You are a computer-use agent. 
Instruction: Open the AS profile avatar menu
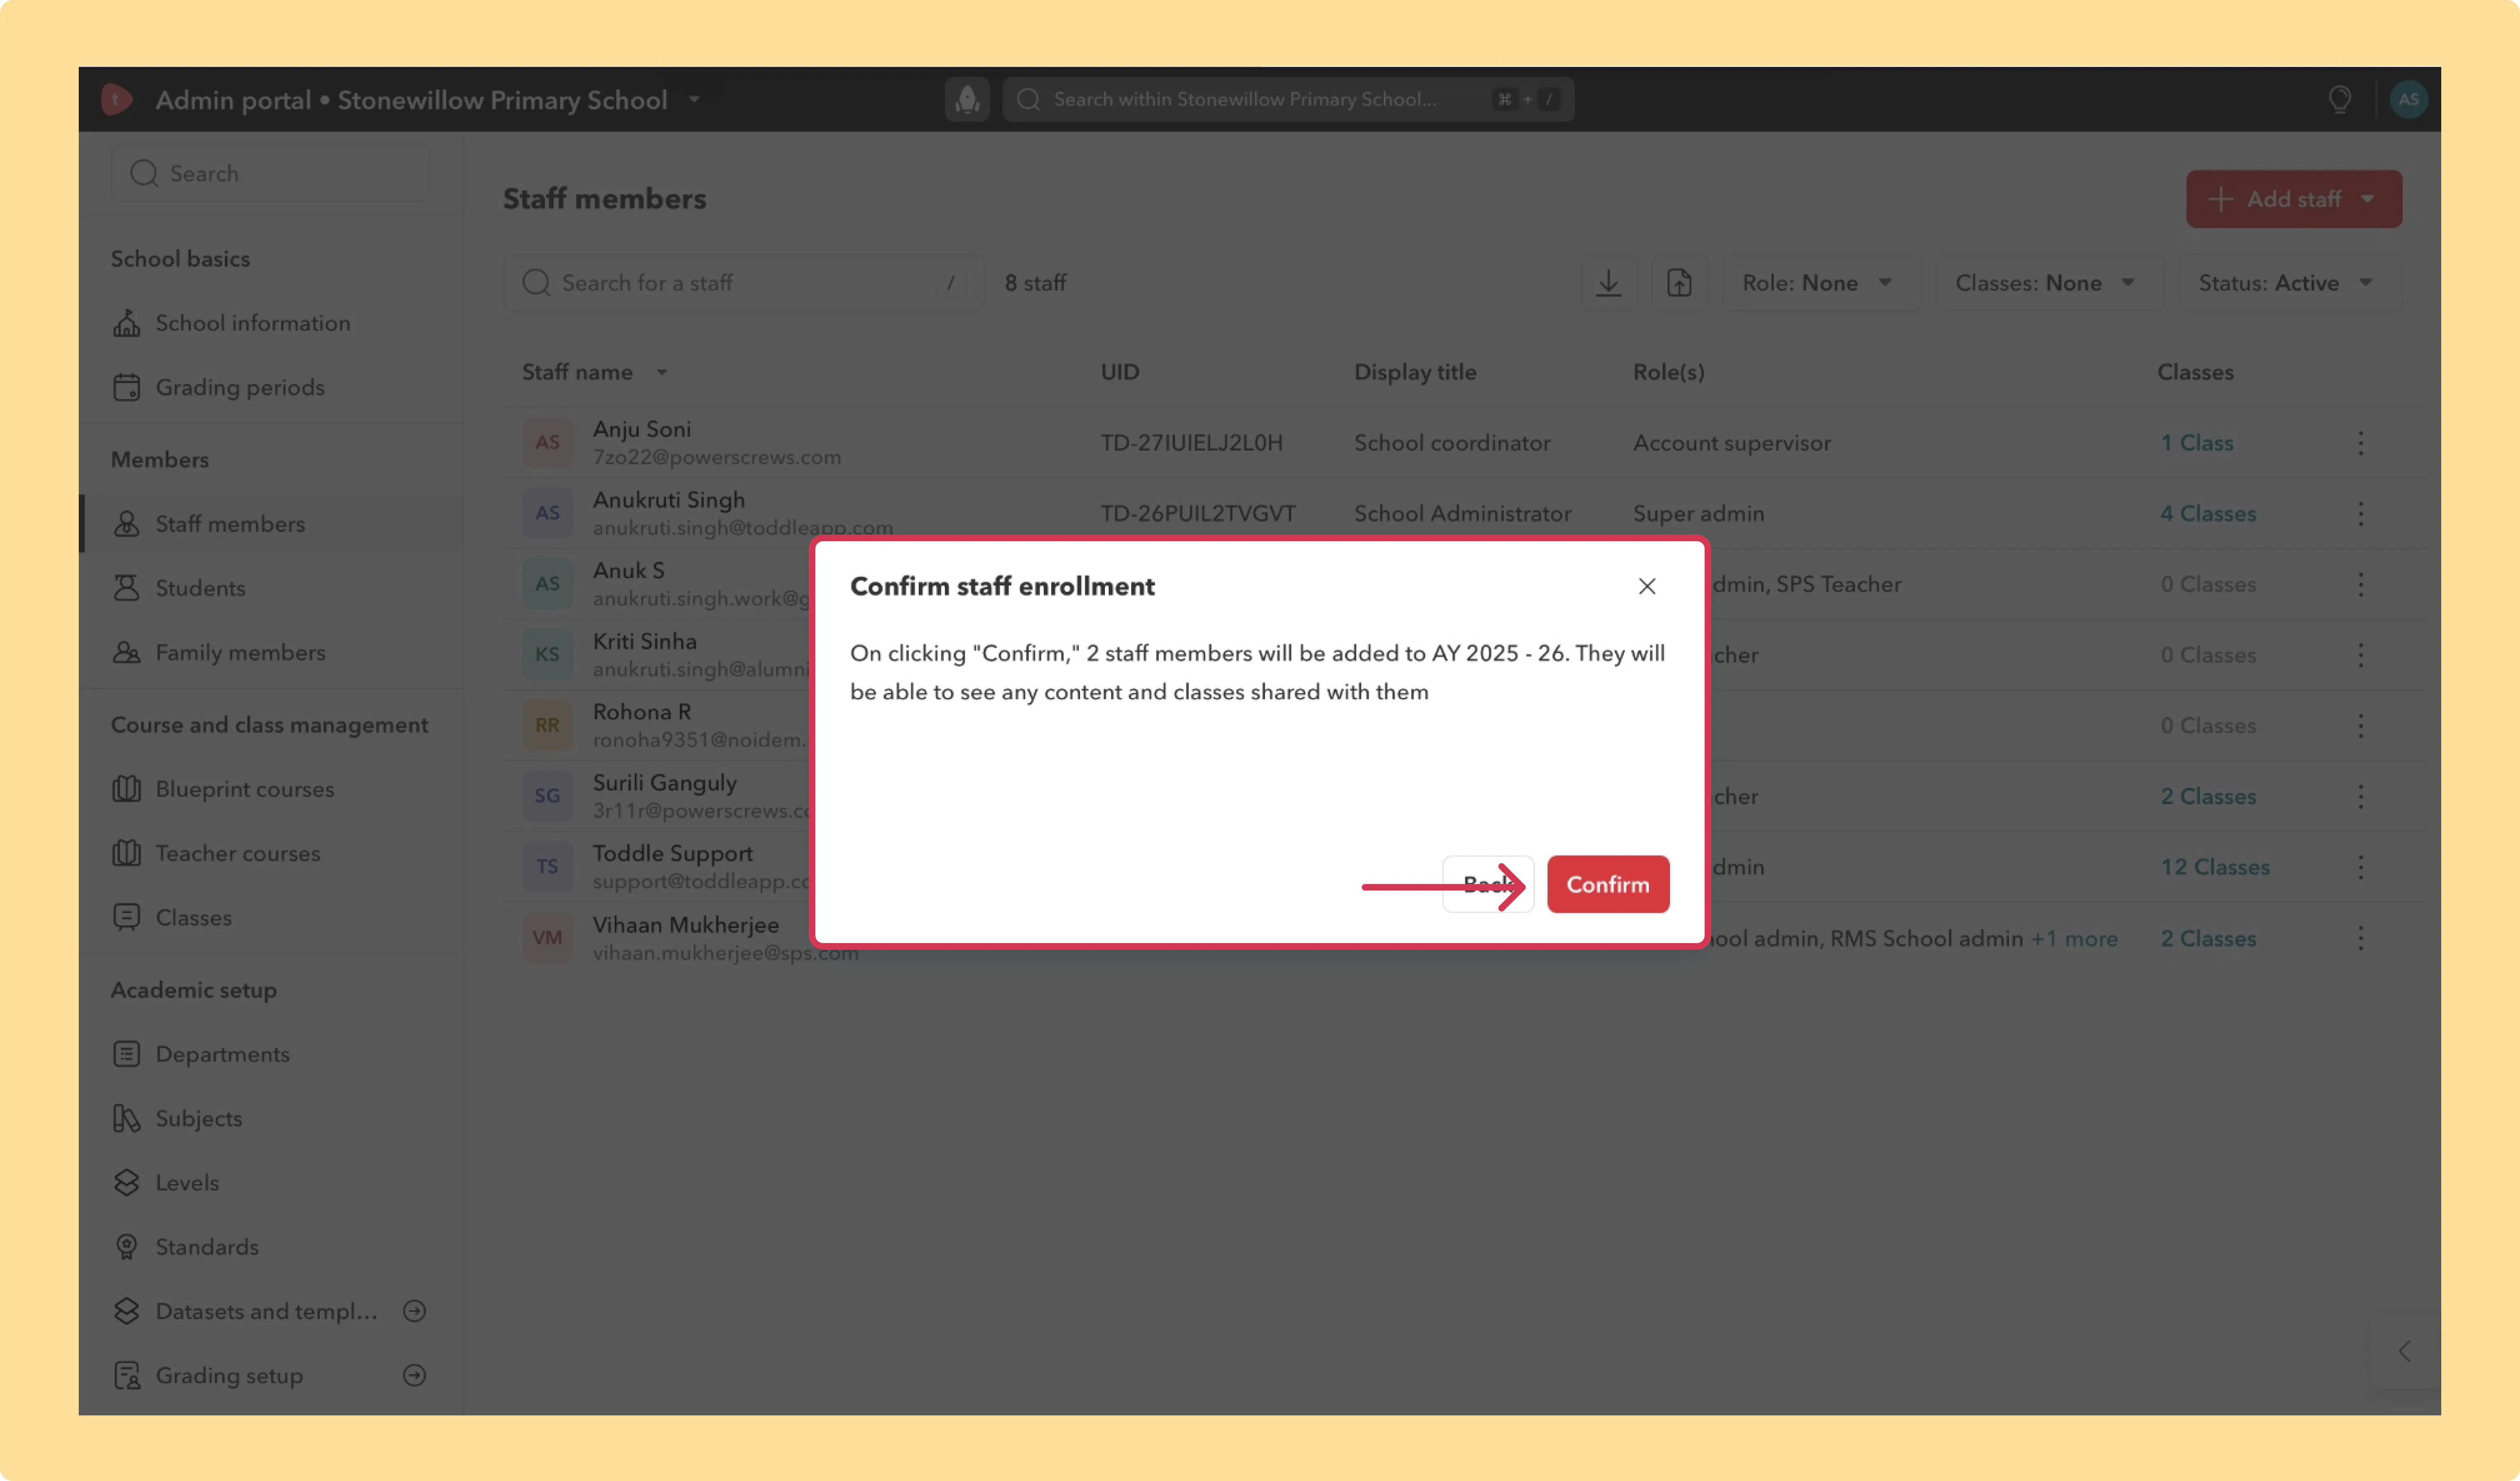point(2408,99)
